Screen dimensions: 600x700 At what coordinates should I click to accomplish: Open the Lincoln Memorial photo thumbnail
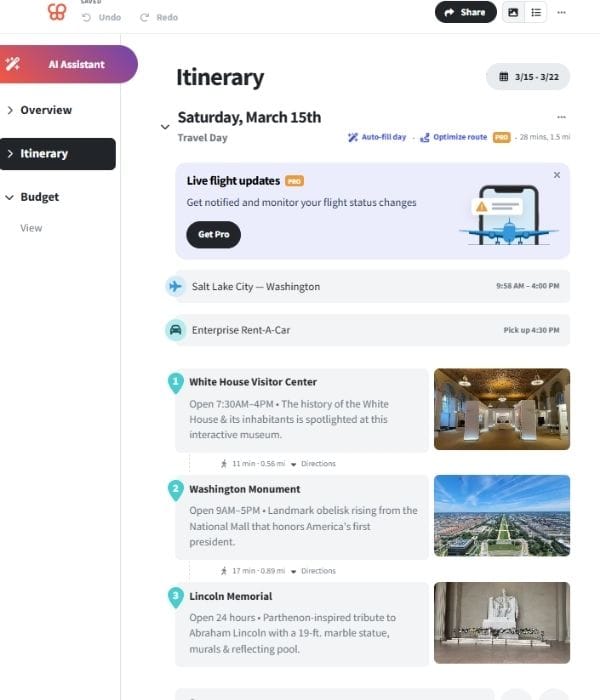click(x=502, y=622)
